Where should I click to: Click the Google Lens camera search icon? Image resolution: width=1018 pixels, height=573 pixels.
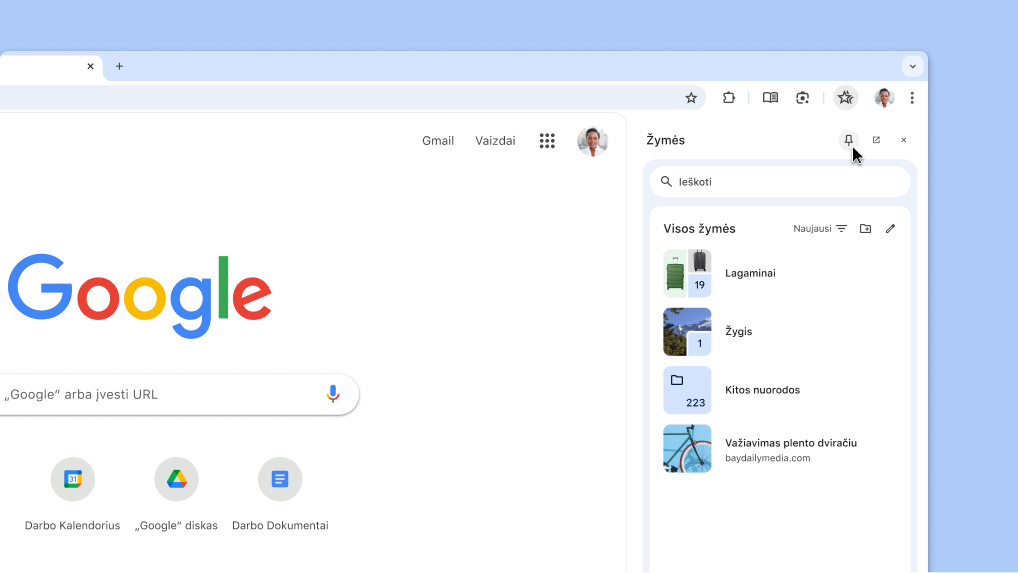tap(802, 98)
